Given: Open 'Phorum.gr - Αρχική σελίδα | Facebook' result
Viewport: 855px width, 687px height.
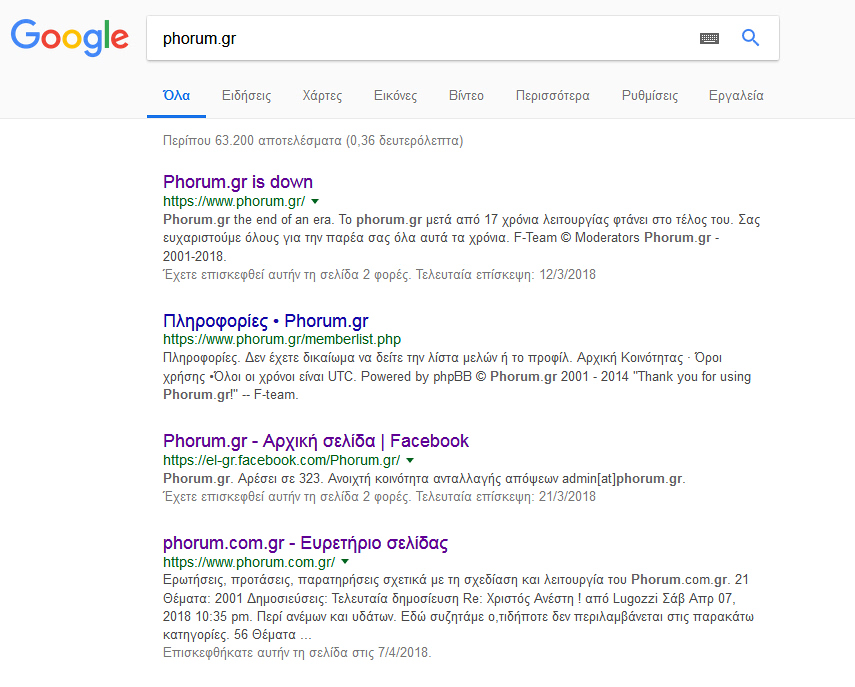Looking at the screenshot, I should (x=316, y=441).
